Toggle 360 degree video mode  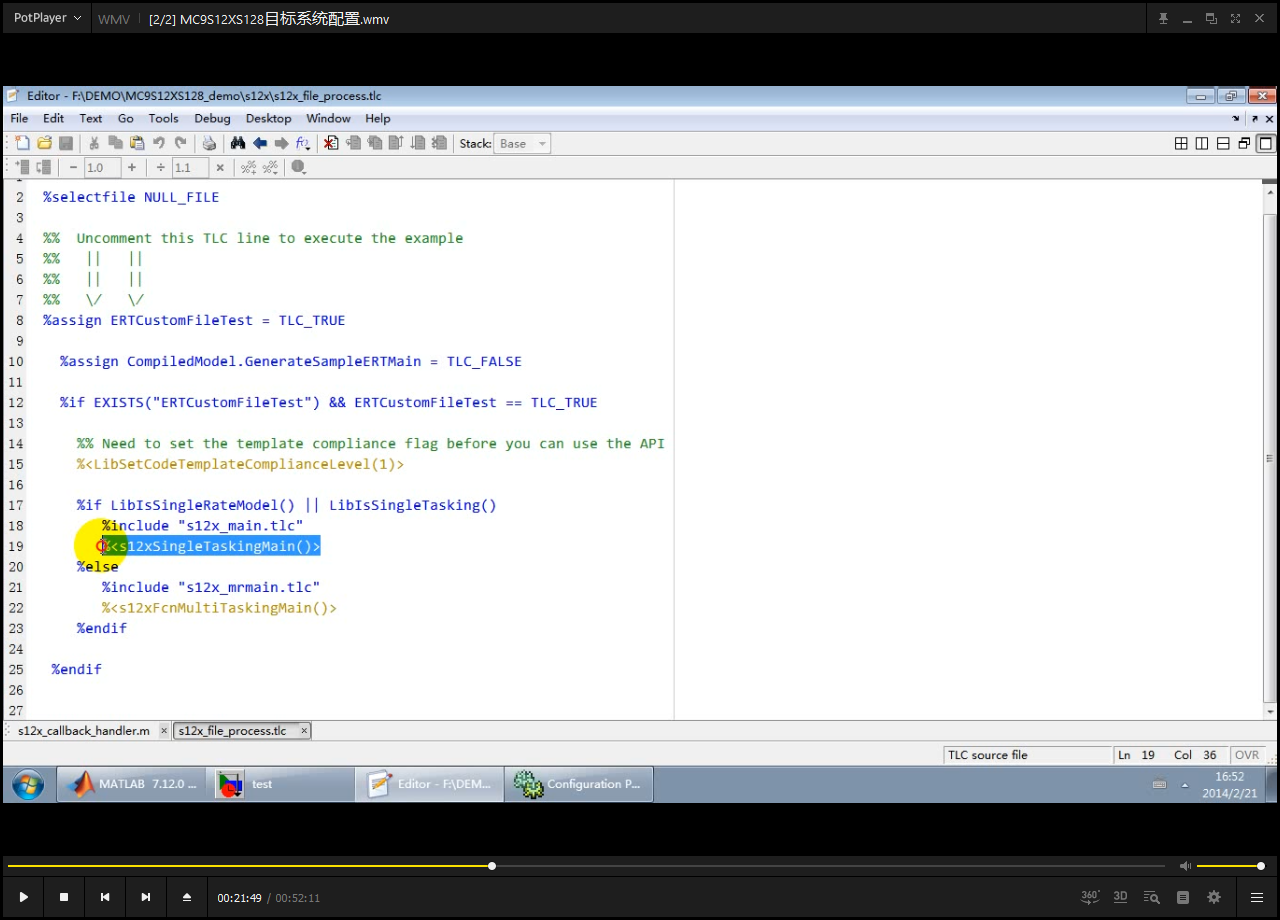(x=1090, y=897)
